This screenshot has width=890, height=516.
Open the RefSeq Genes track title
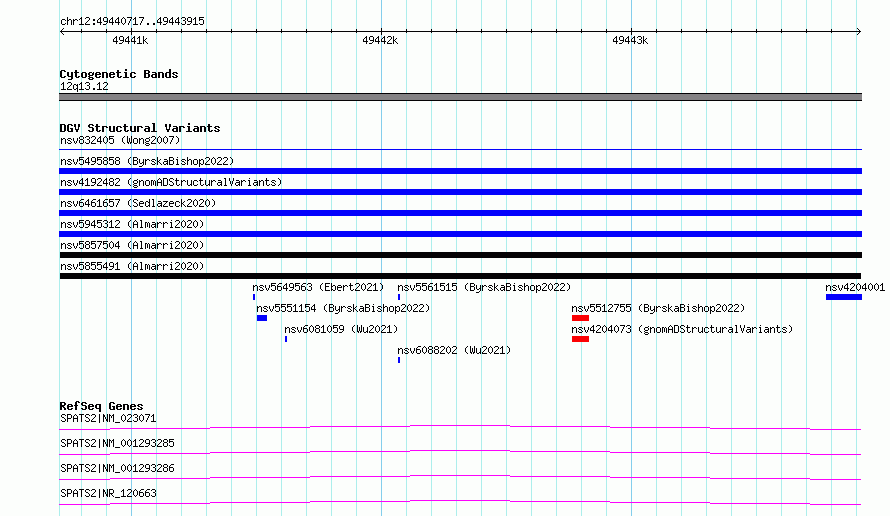click(x=101, y=406)
